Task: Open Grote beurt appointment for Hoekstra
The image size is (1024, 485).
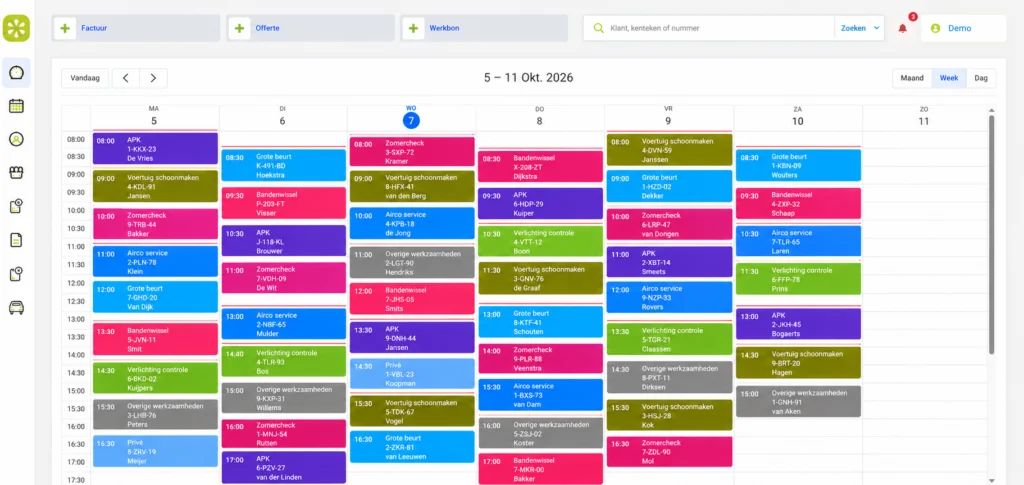Action: tap(284, 165)
